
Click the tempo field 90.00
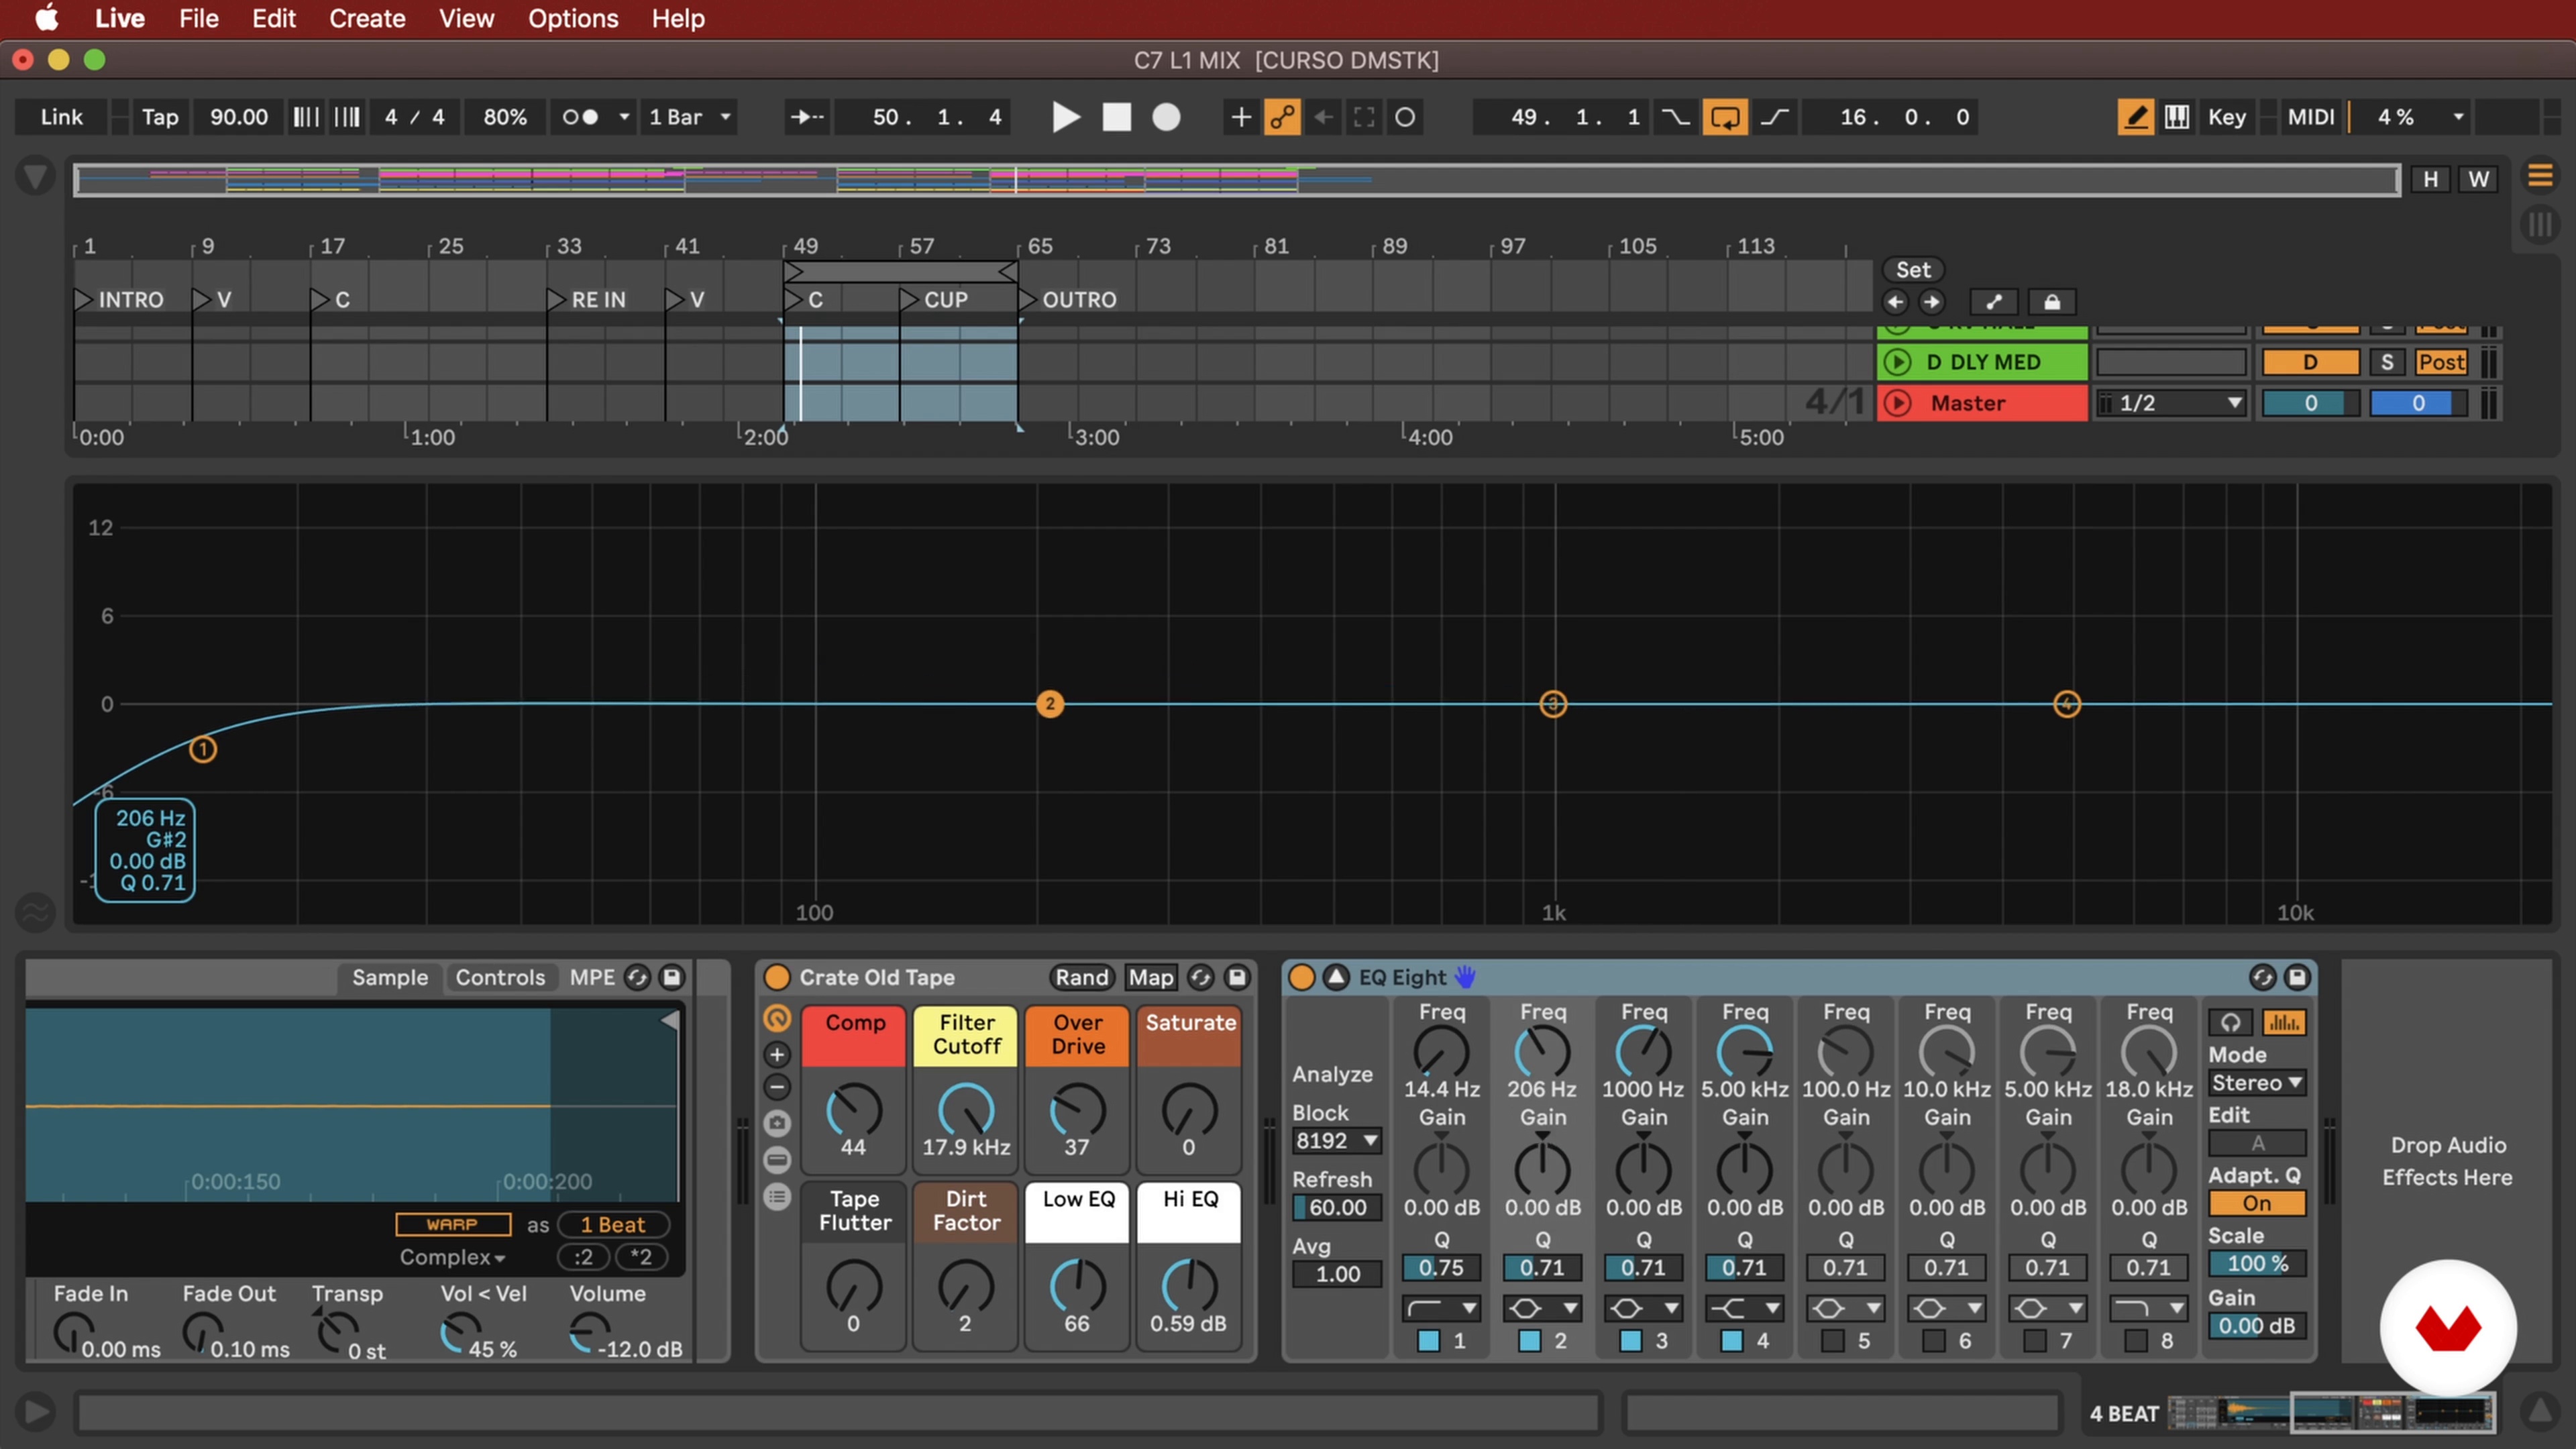pyautogui.click(x=238, y=117)
